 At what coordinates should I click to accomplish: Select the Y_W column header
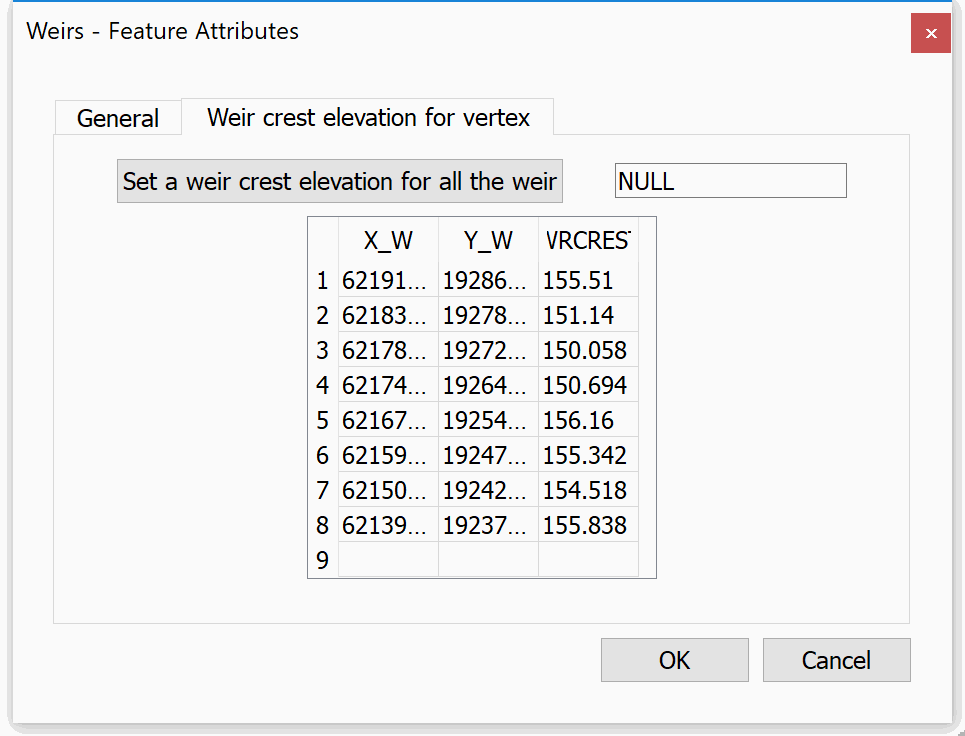pyautogui.click(x=488, y=241)
